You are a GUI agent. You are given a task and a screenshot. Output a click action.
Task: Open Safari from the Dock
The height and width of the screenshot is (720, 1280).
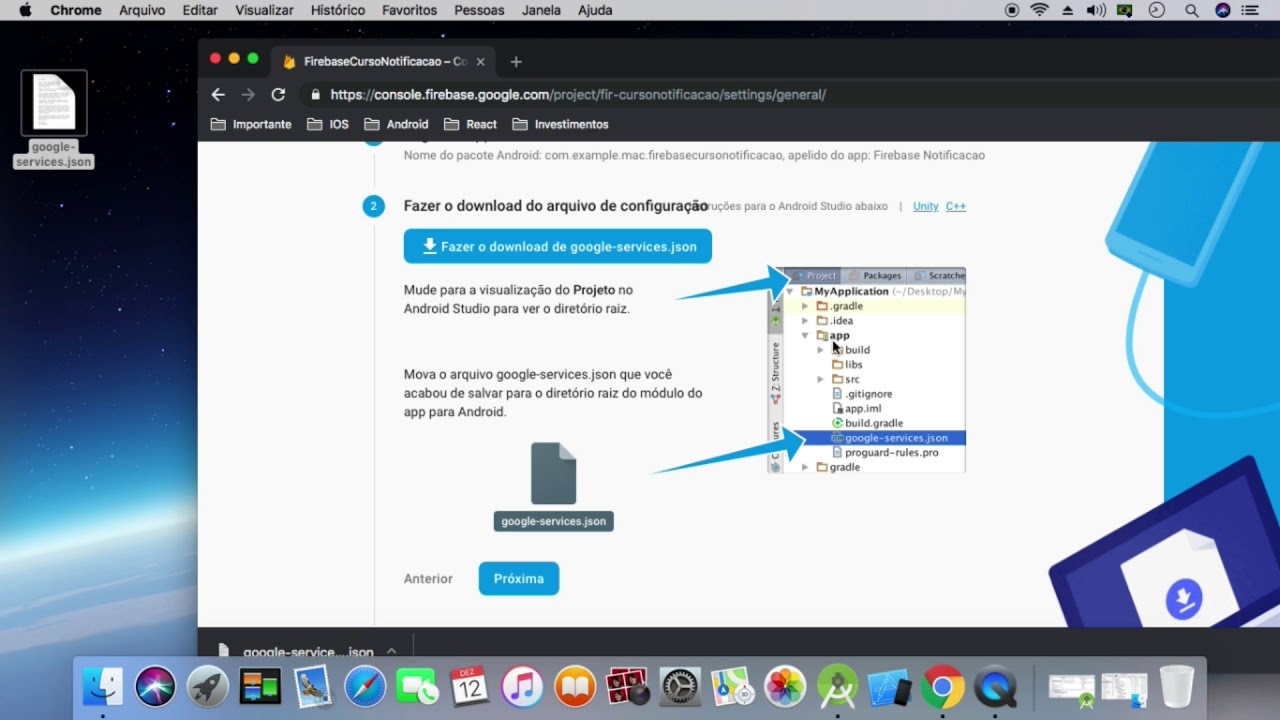coord(365,687)
